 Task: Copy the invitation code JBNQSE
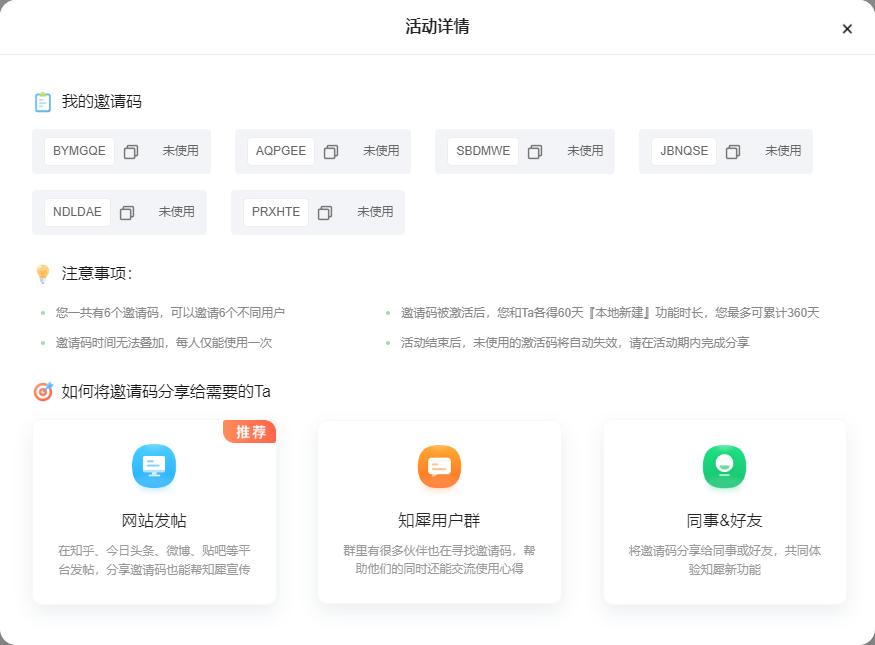pyautogui.click(x=732, y=150)
